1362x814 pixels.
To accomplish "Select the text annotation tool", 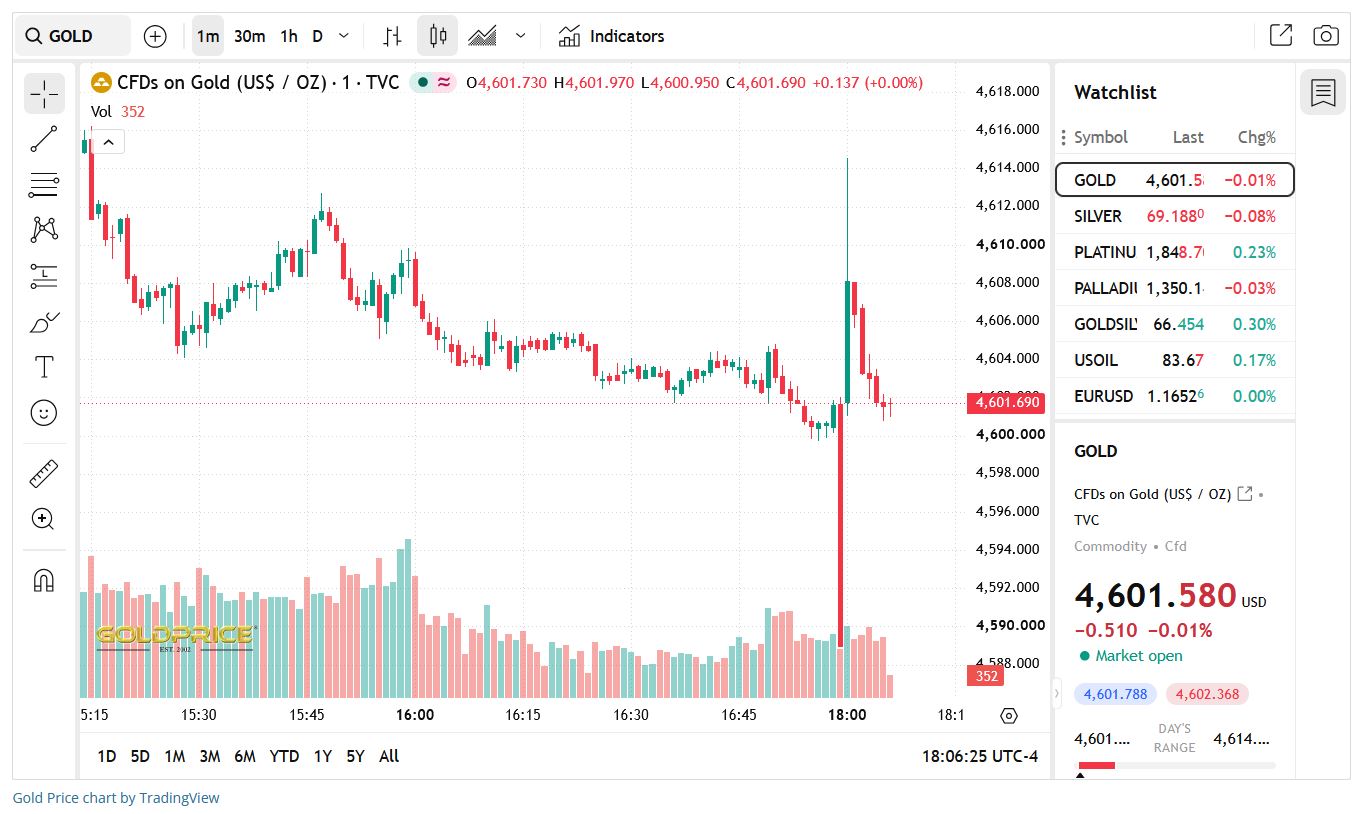I will 44,367.
